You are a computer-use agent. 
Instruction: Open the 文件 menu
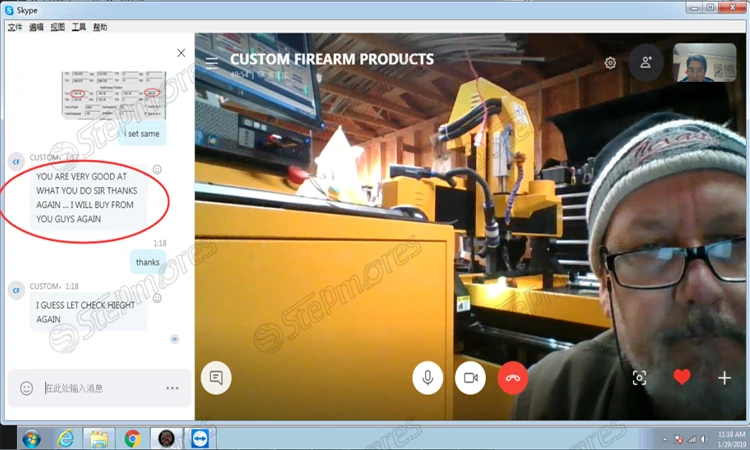tap(15, 28)
